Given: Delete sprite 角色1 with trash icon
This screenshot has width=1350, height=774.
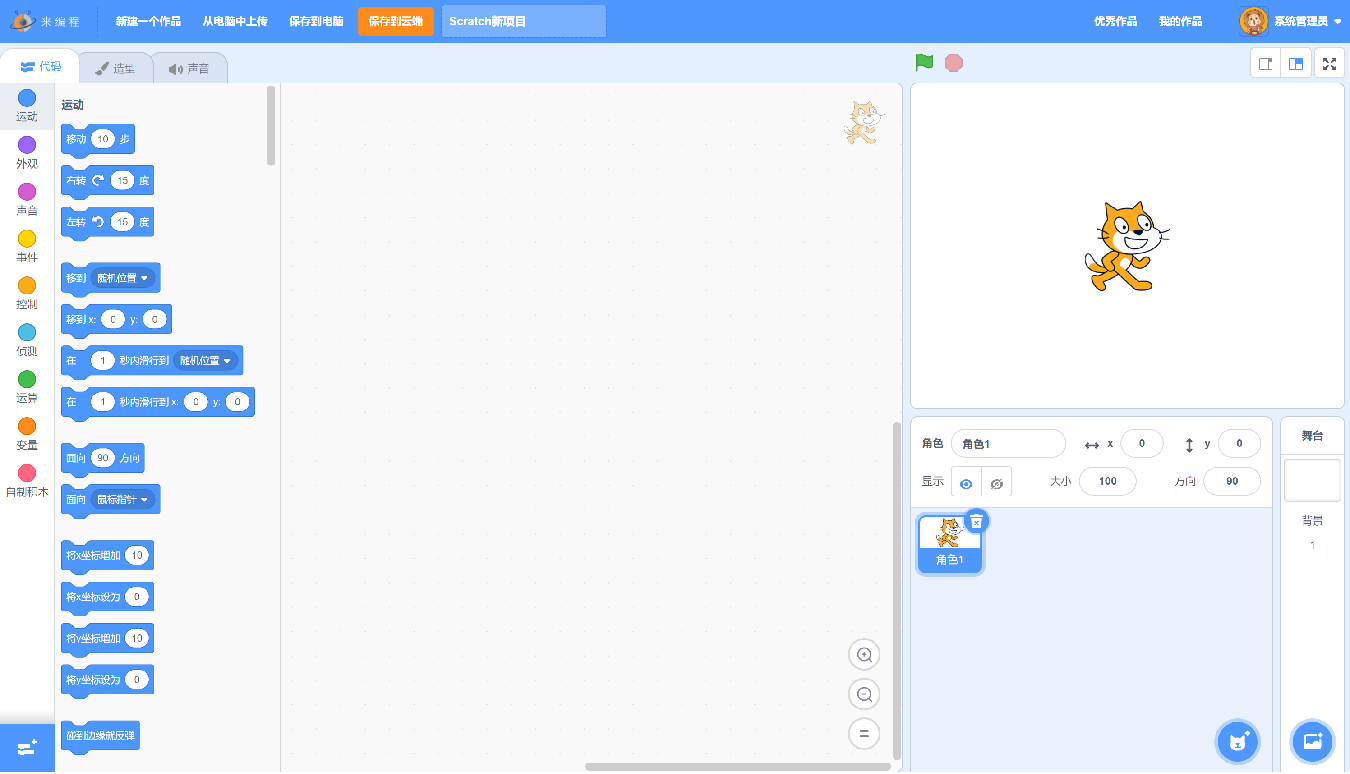Looking at the screenshot, I should (977, 521).
